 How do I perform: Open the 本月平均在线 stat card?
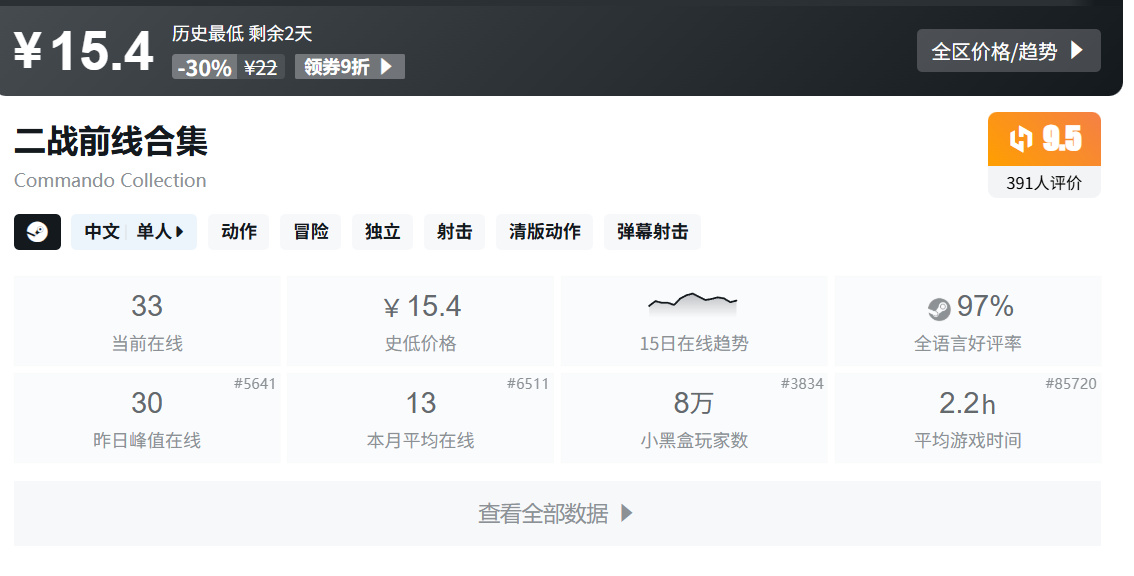(x=420, y=418)
